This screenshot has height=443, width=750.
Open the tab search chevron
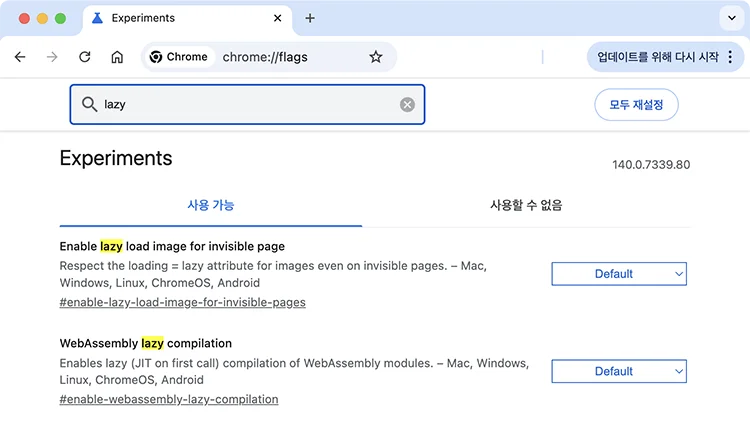732,18
